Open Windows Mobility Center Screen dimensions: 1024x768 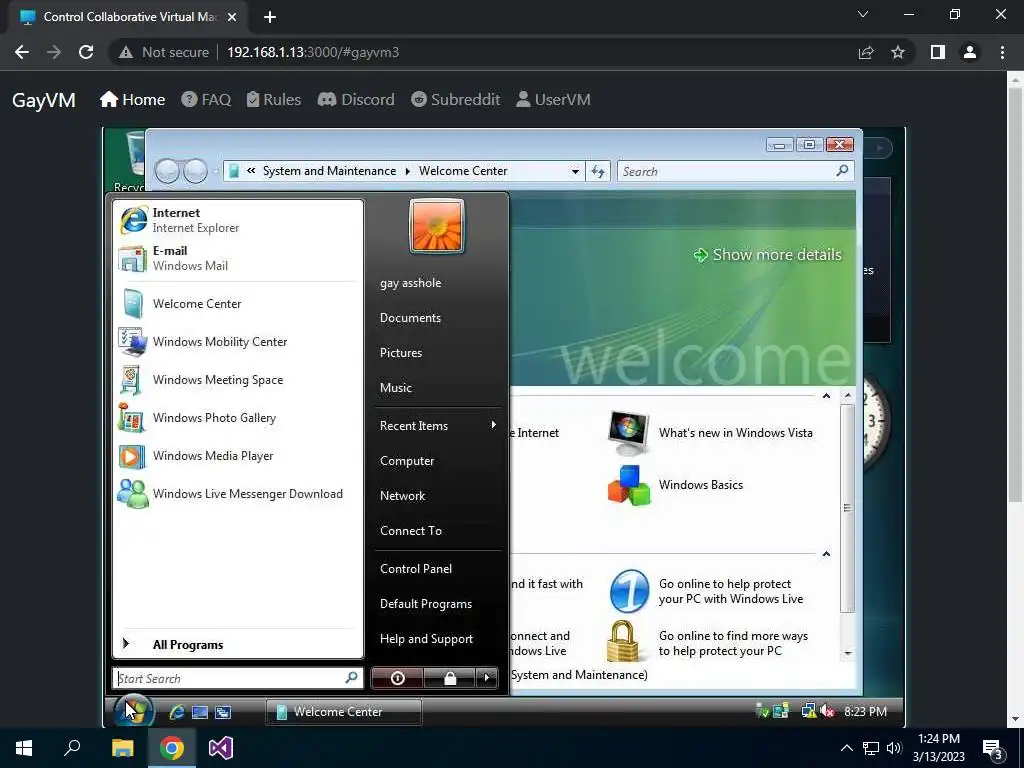(x=238, y=342)
